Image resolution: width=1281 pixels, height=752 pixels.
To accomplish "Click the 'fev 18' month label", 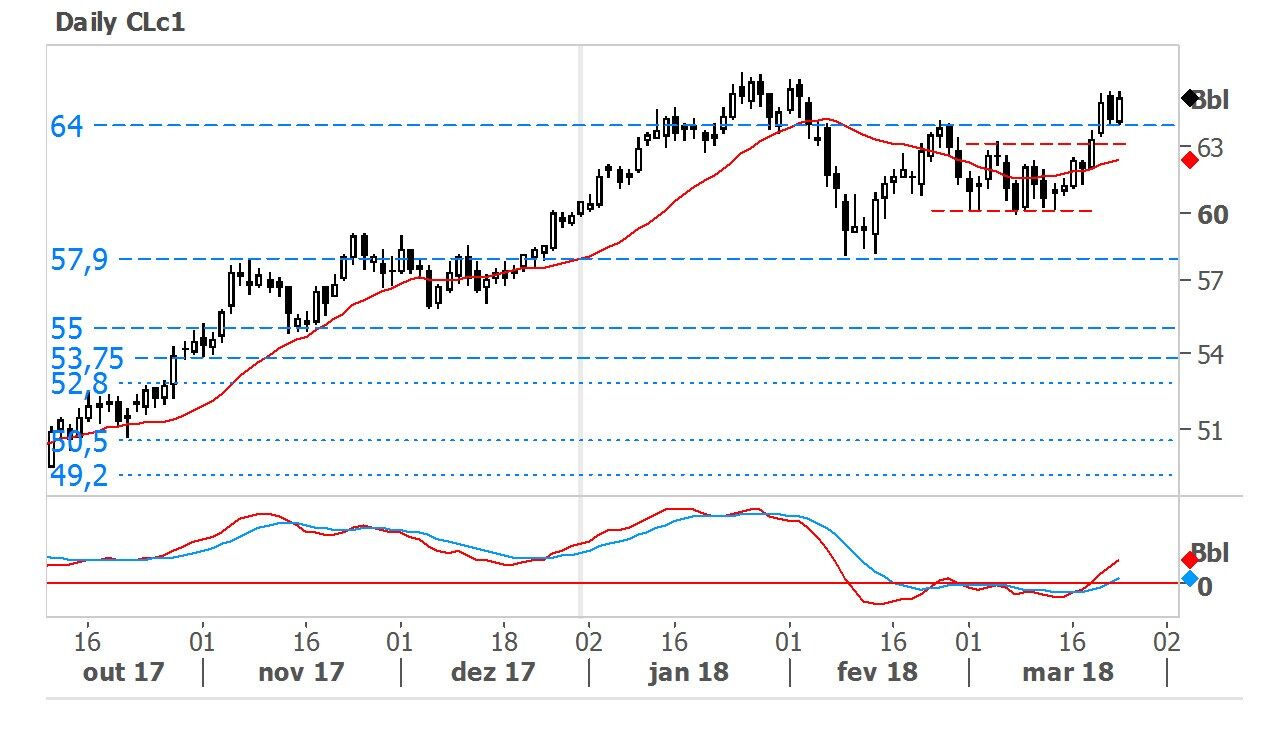I will (x=877, y=672).
